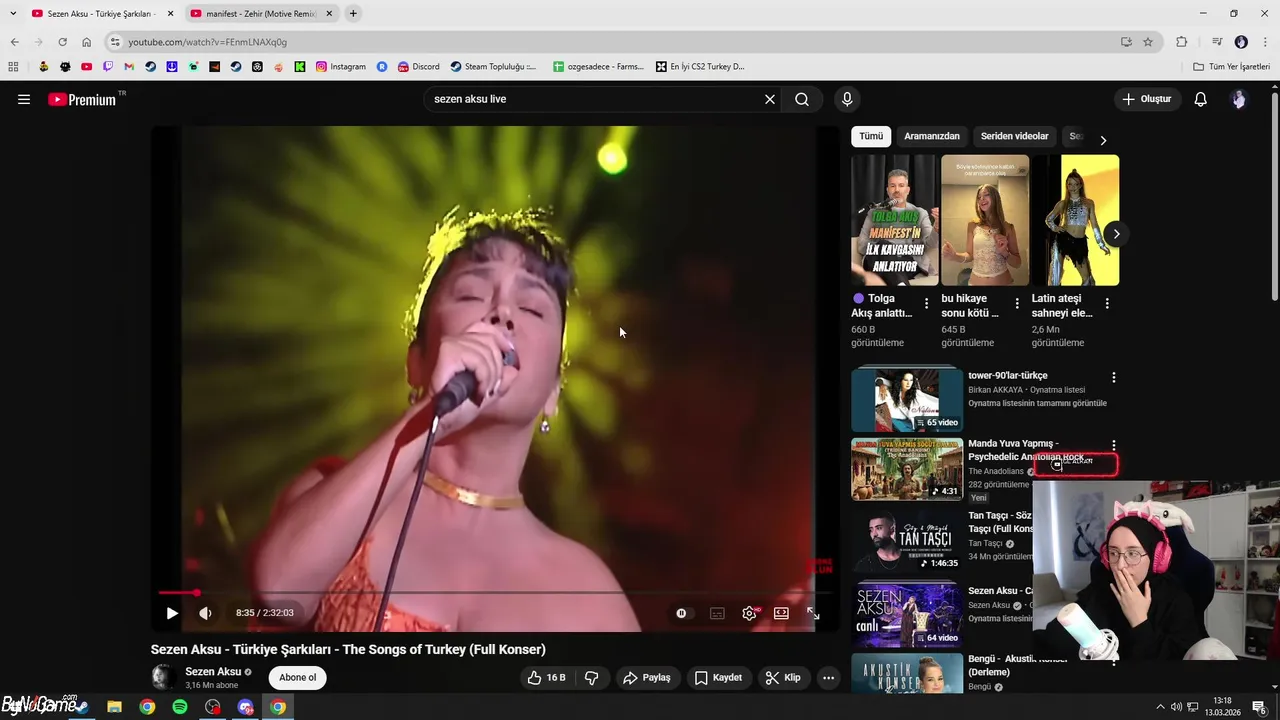Open the Sezen Aksu channel name
This screenshot has height=720, width=1280.
point(213,671)
